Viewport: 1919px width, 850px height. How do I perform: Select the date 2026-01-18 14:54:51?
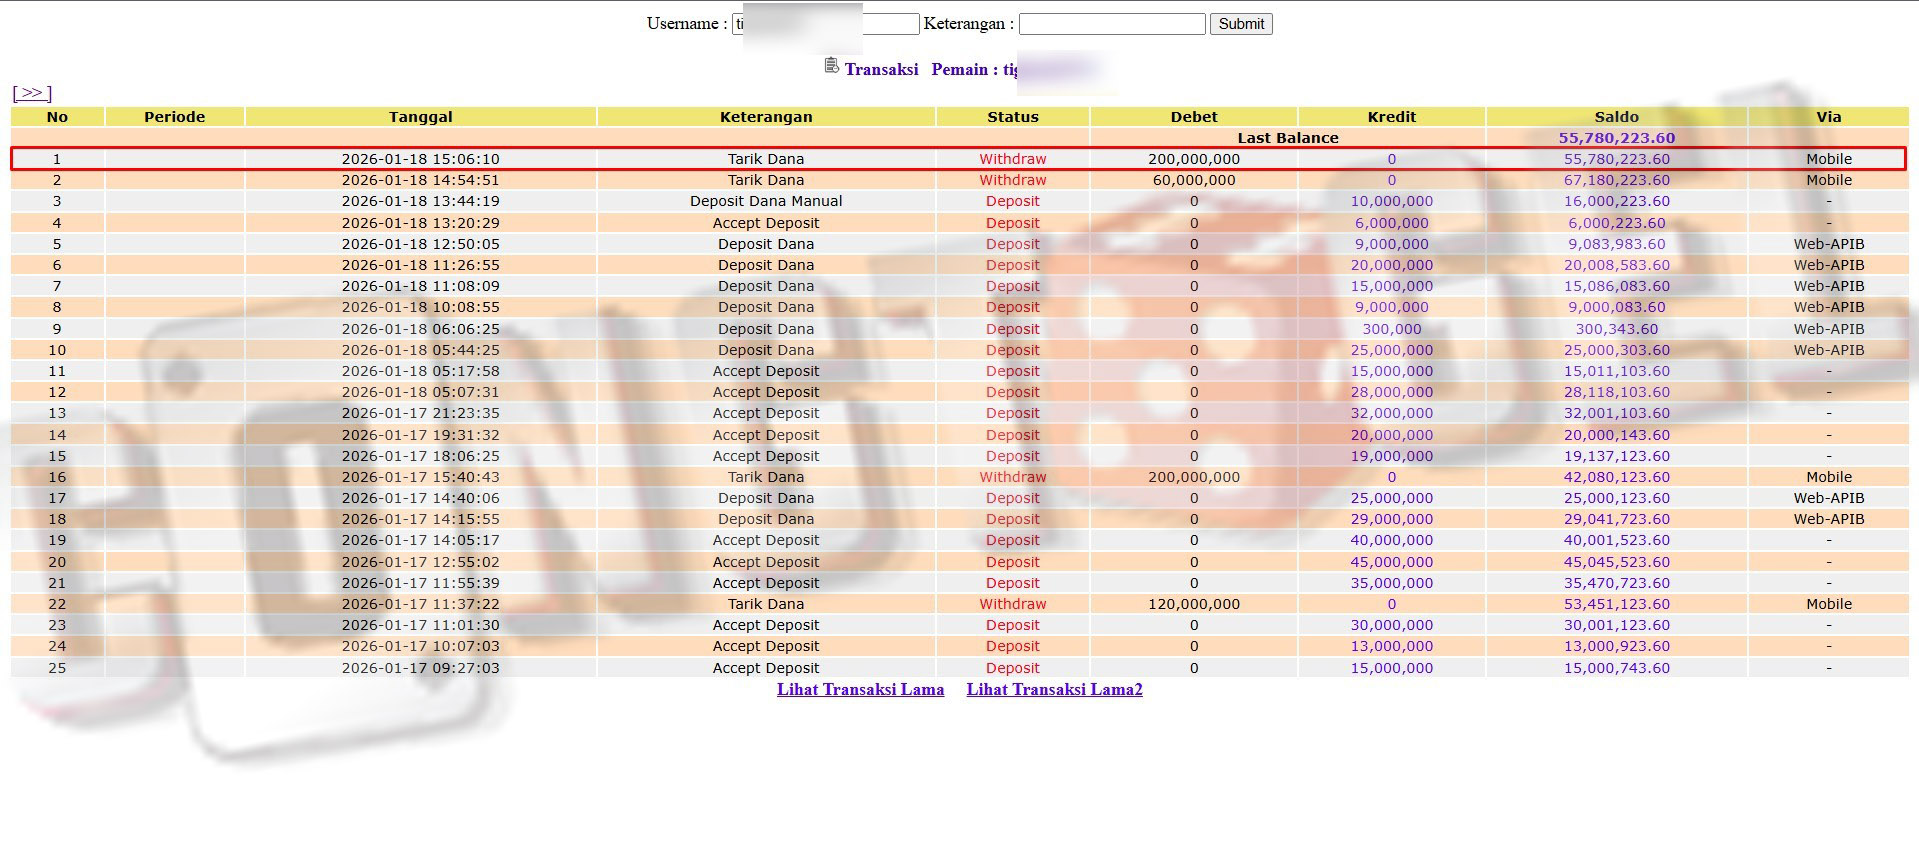(x=420, y=180)
